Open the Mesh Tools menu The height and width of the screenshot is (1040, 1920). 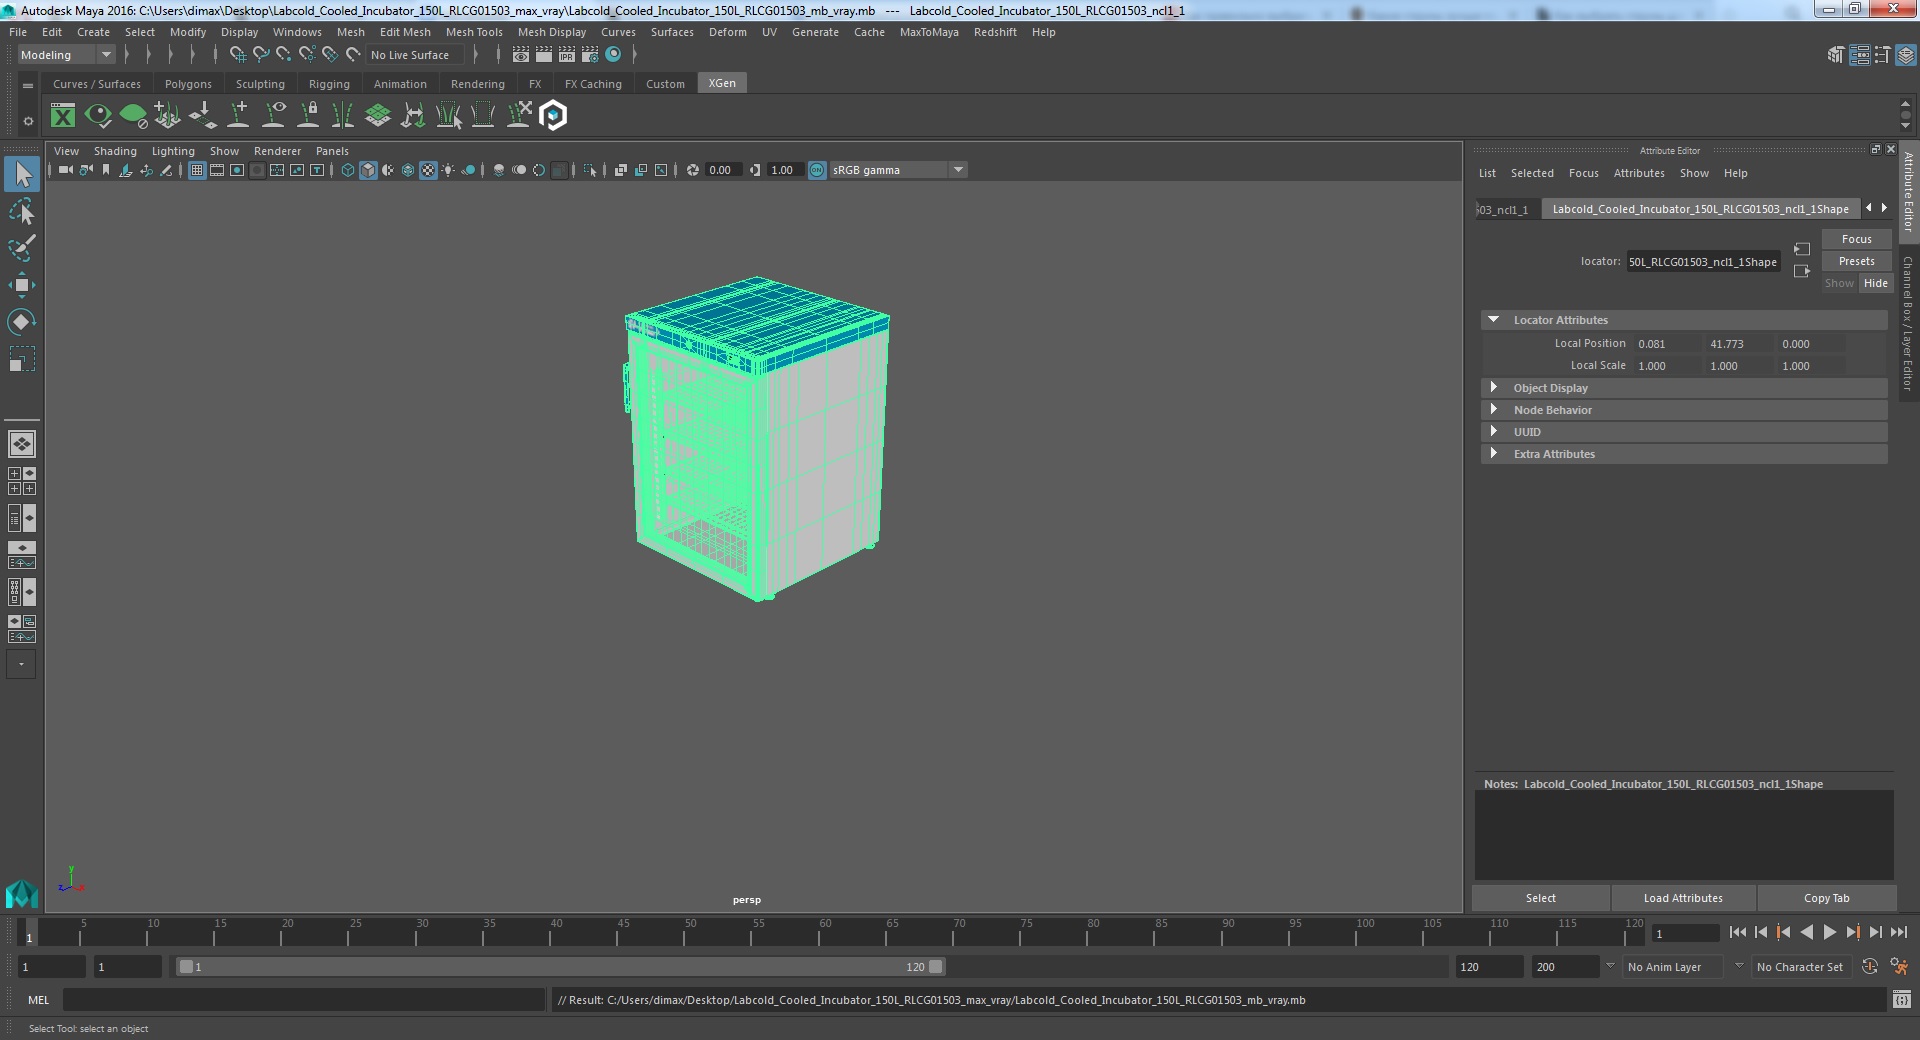474,32
